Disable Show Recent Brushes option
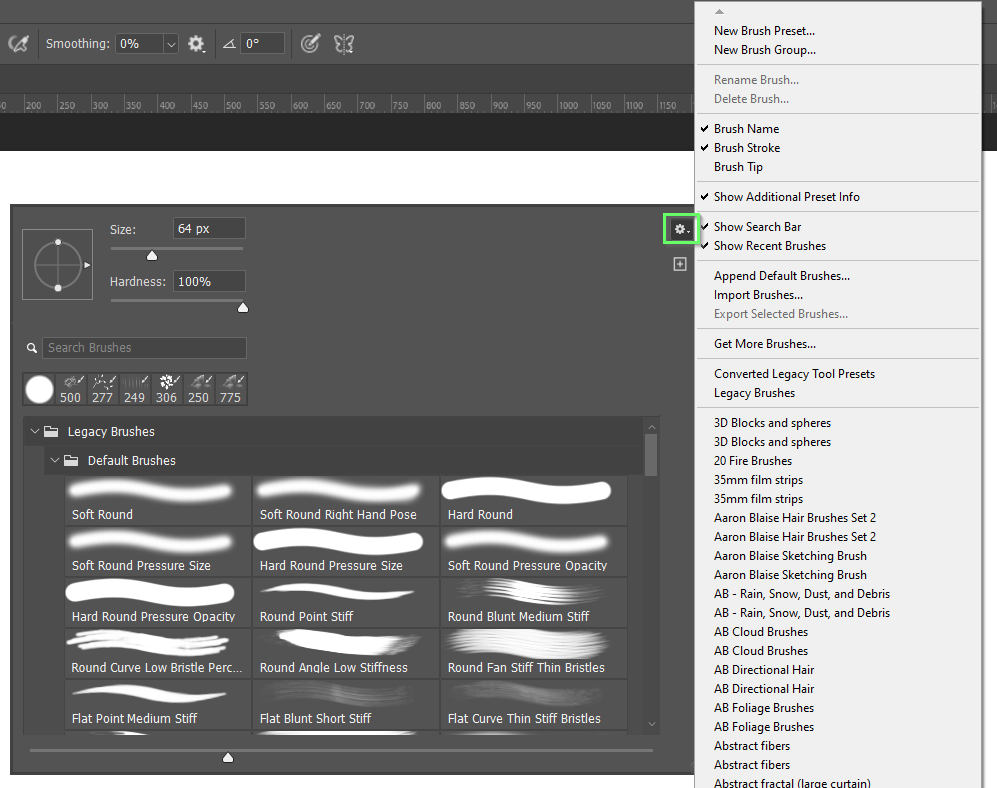The height and width of the screenshot is (788, 997). coord(769,246)
